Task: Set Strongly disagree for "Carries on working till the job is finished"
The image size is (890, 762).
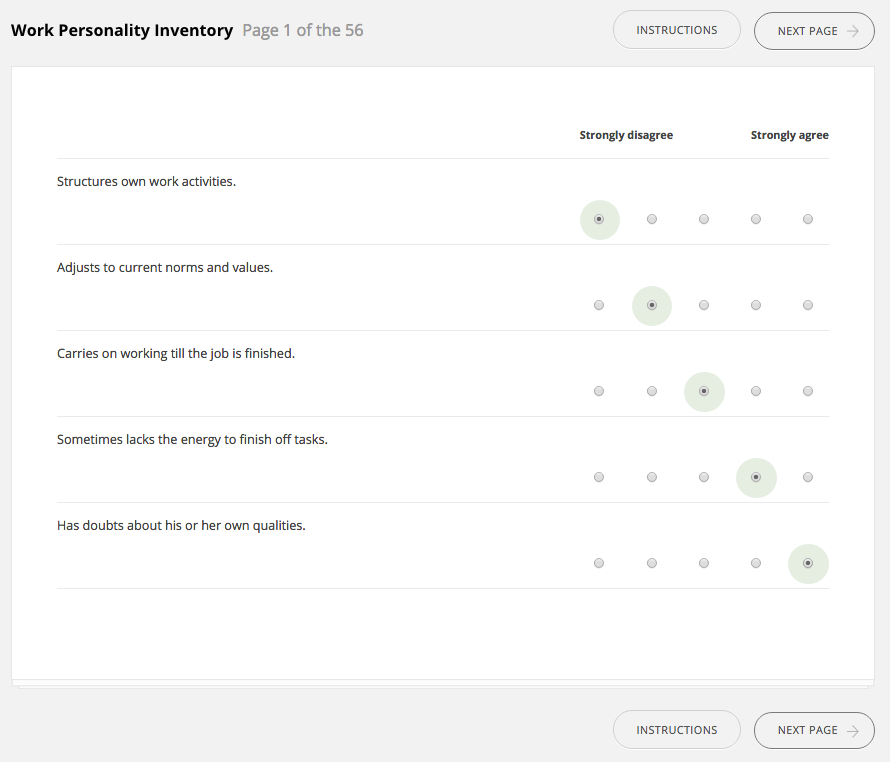Action: point(599,391)
